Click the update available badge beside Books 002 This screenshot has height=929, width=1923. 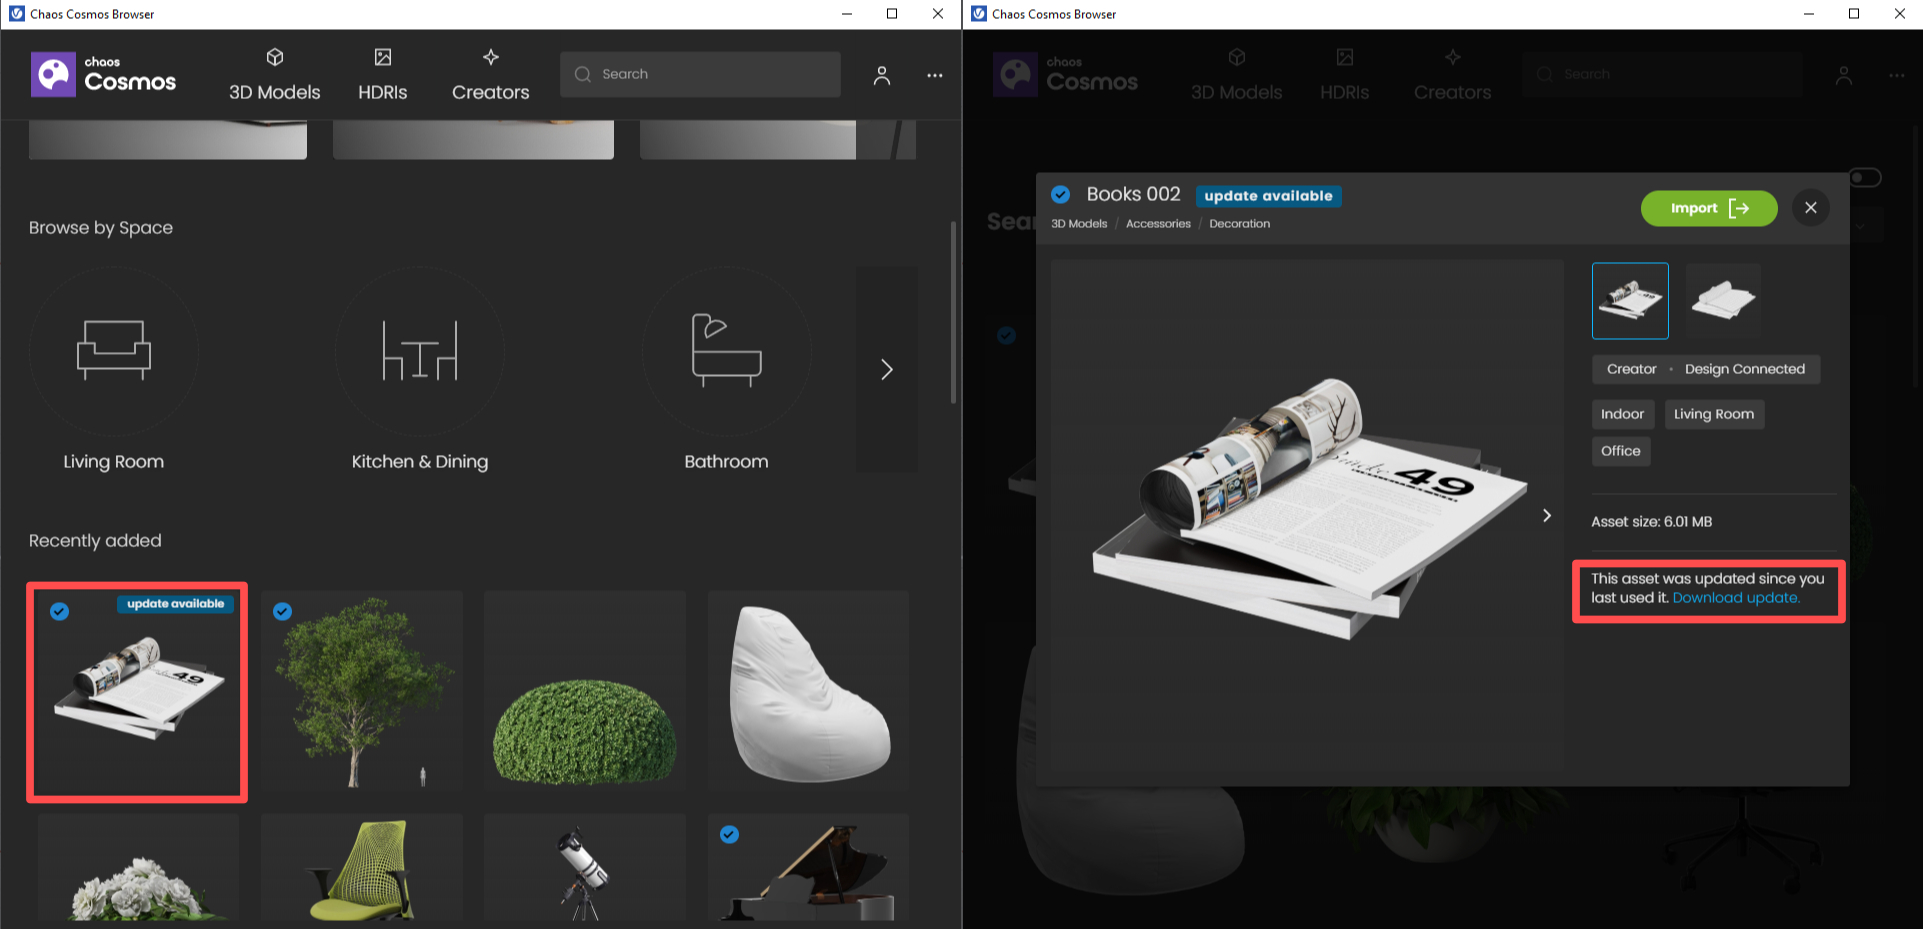[1268, 196]
